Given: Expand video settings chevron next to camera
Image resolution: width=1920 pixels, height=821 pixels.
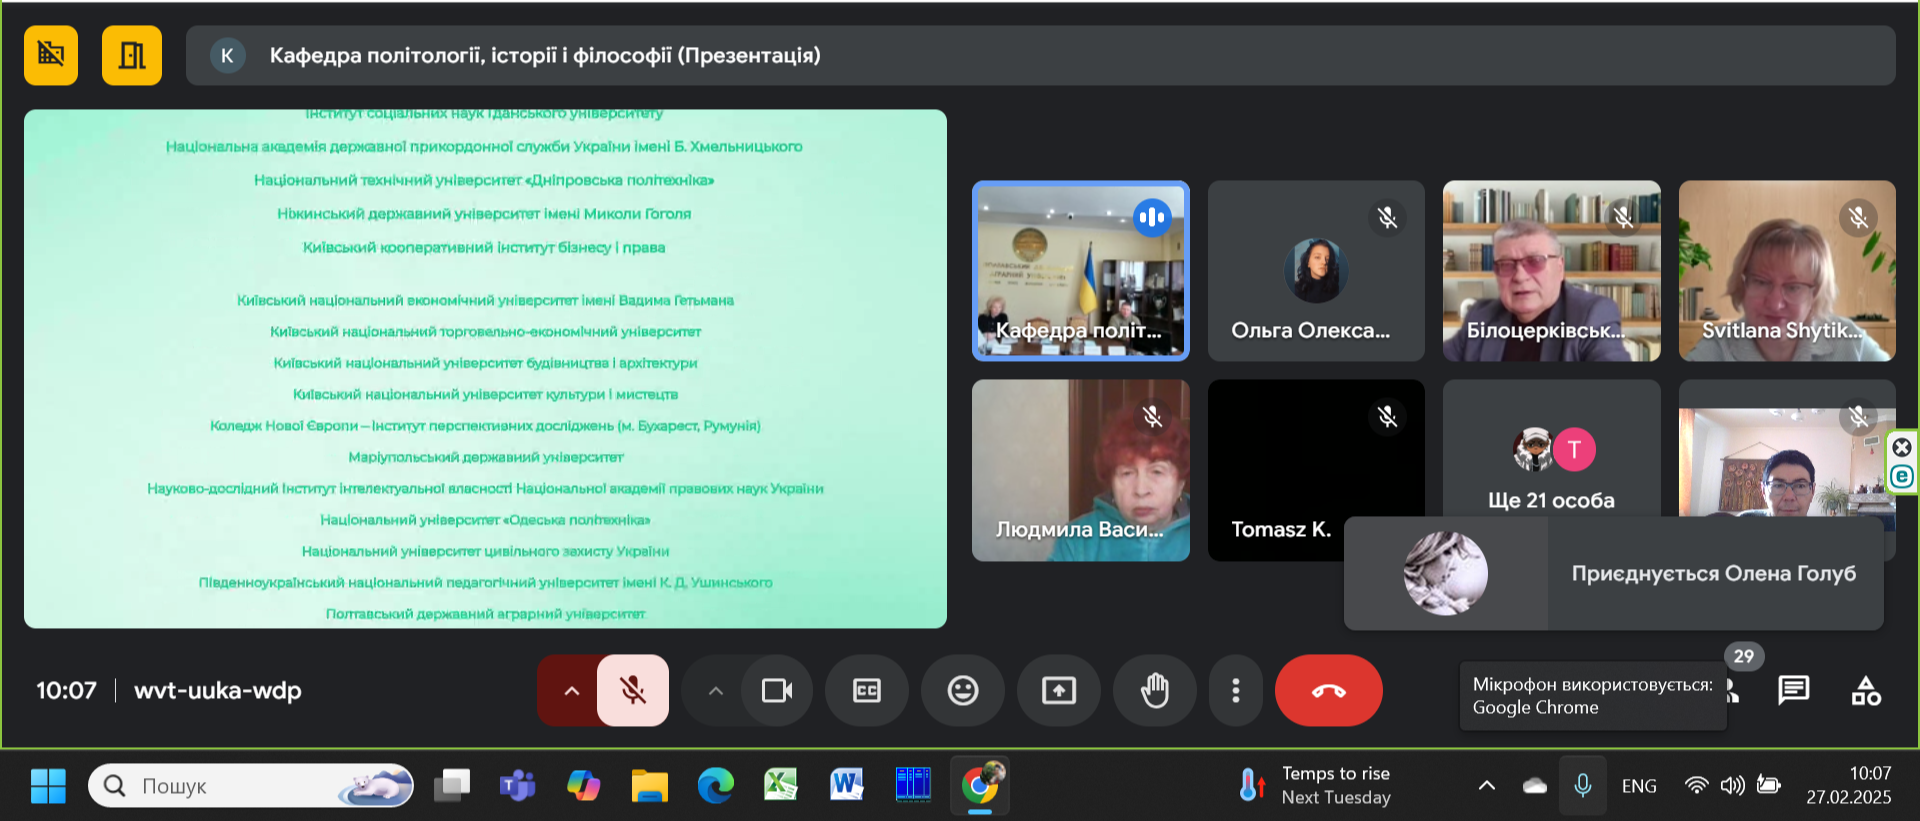Looking at the screenshot, I should pyautogui.click(x=715, y=690).
